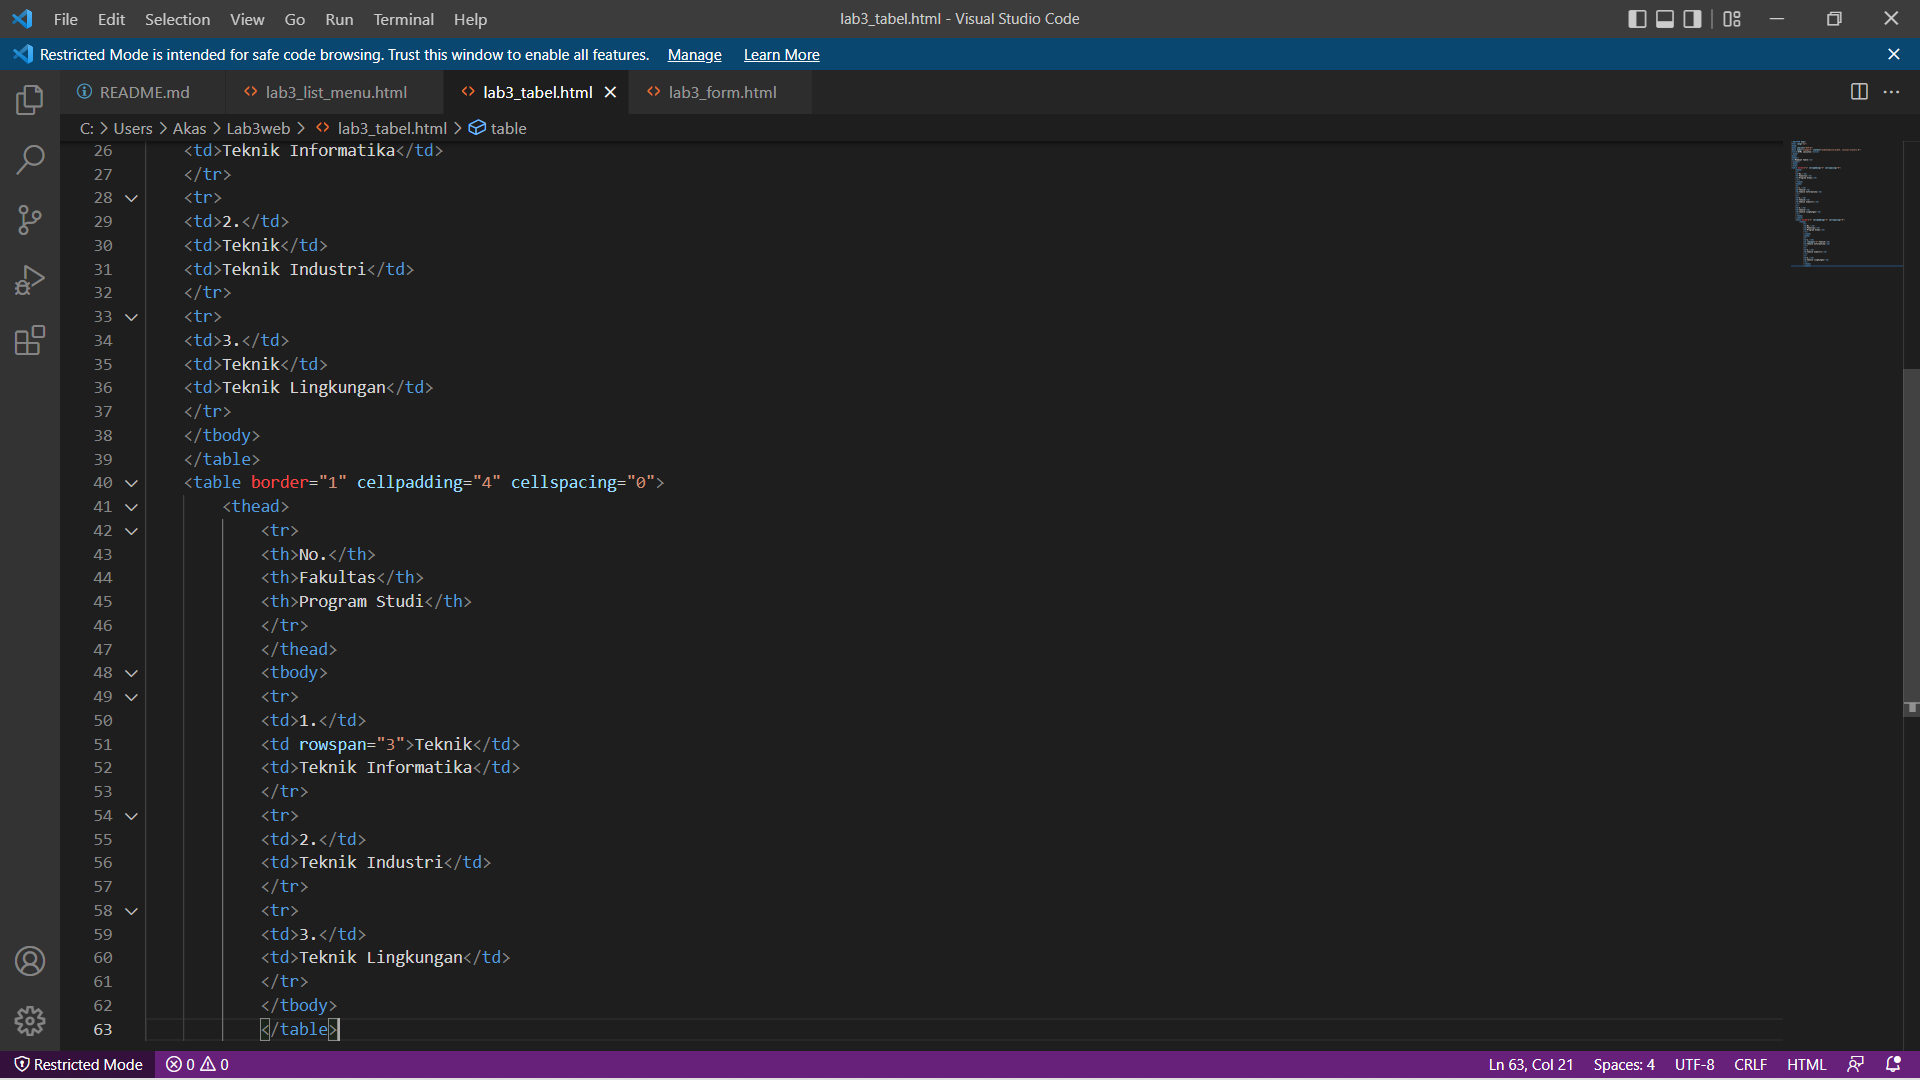Open the Manage settings gear
1920x1080 pixels.
pos(30,1021)
